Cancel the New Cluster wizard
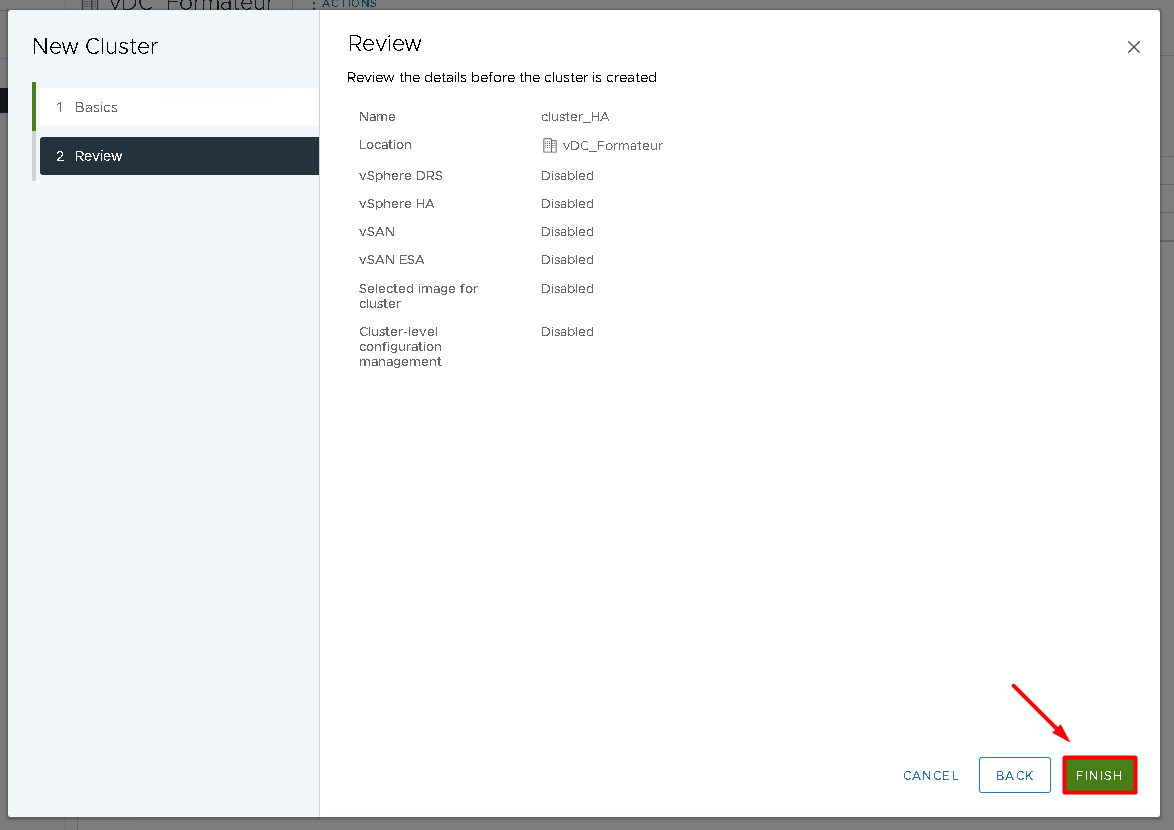Screen dimensions: 1174x830 (x=930, y=775)
